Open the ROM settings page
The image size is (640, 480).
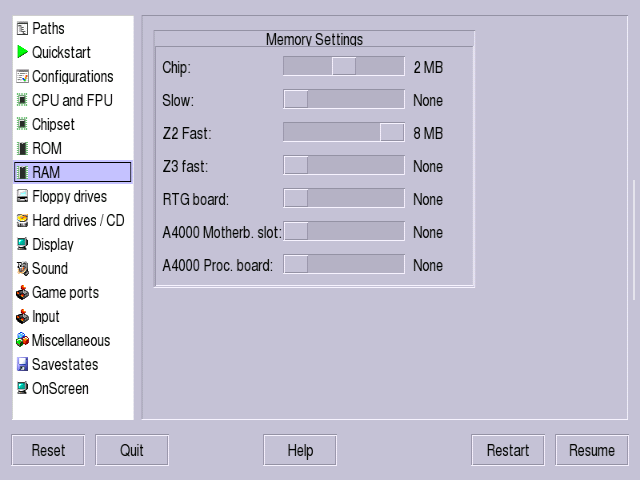[47, 148]
